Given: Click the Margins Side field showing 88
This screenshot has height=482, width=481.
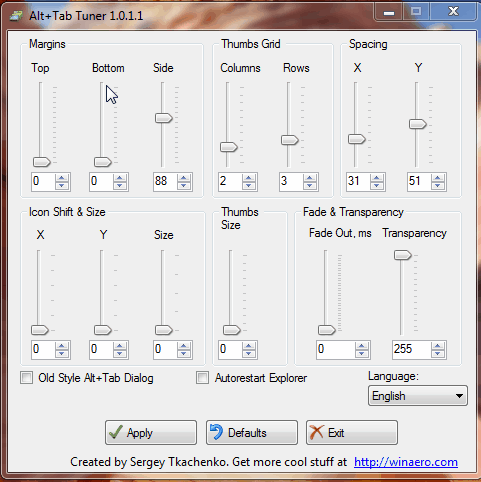Looking at the screenshot, I should (x=165, y=182).
